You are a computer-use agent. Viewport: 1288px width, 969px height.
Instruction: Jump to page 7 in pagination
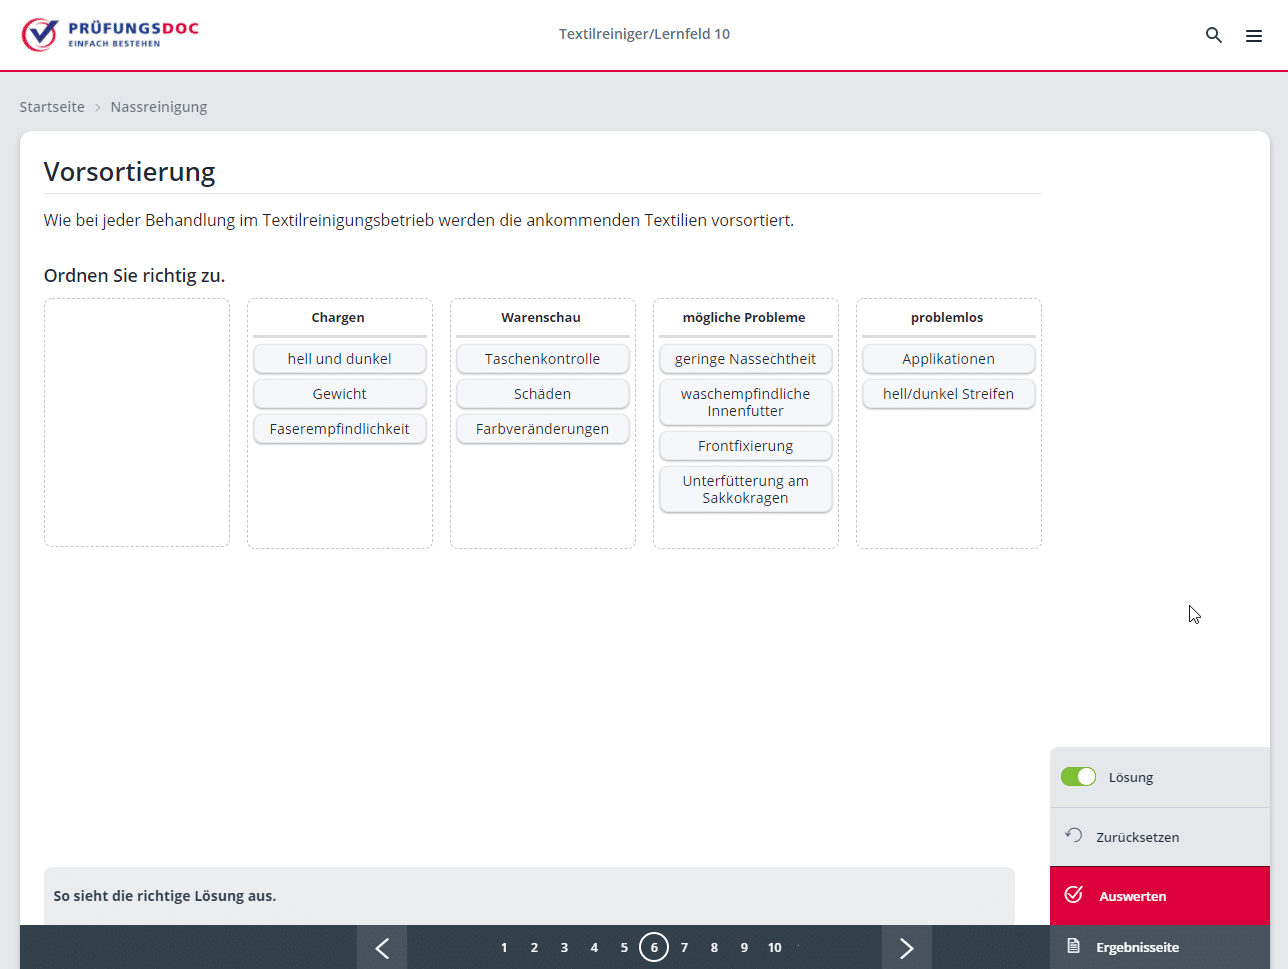pos(684,947)
